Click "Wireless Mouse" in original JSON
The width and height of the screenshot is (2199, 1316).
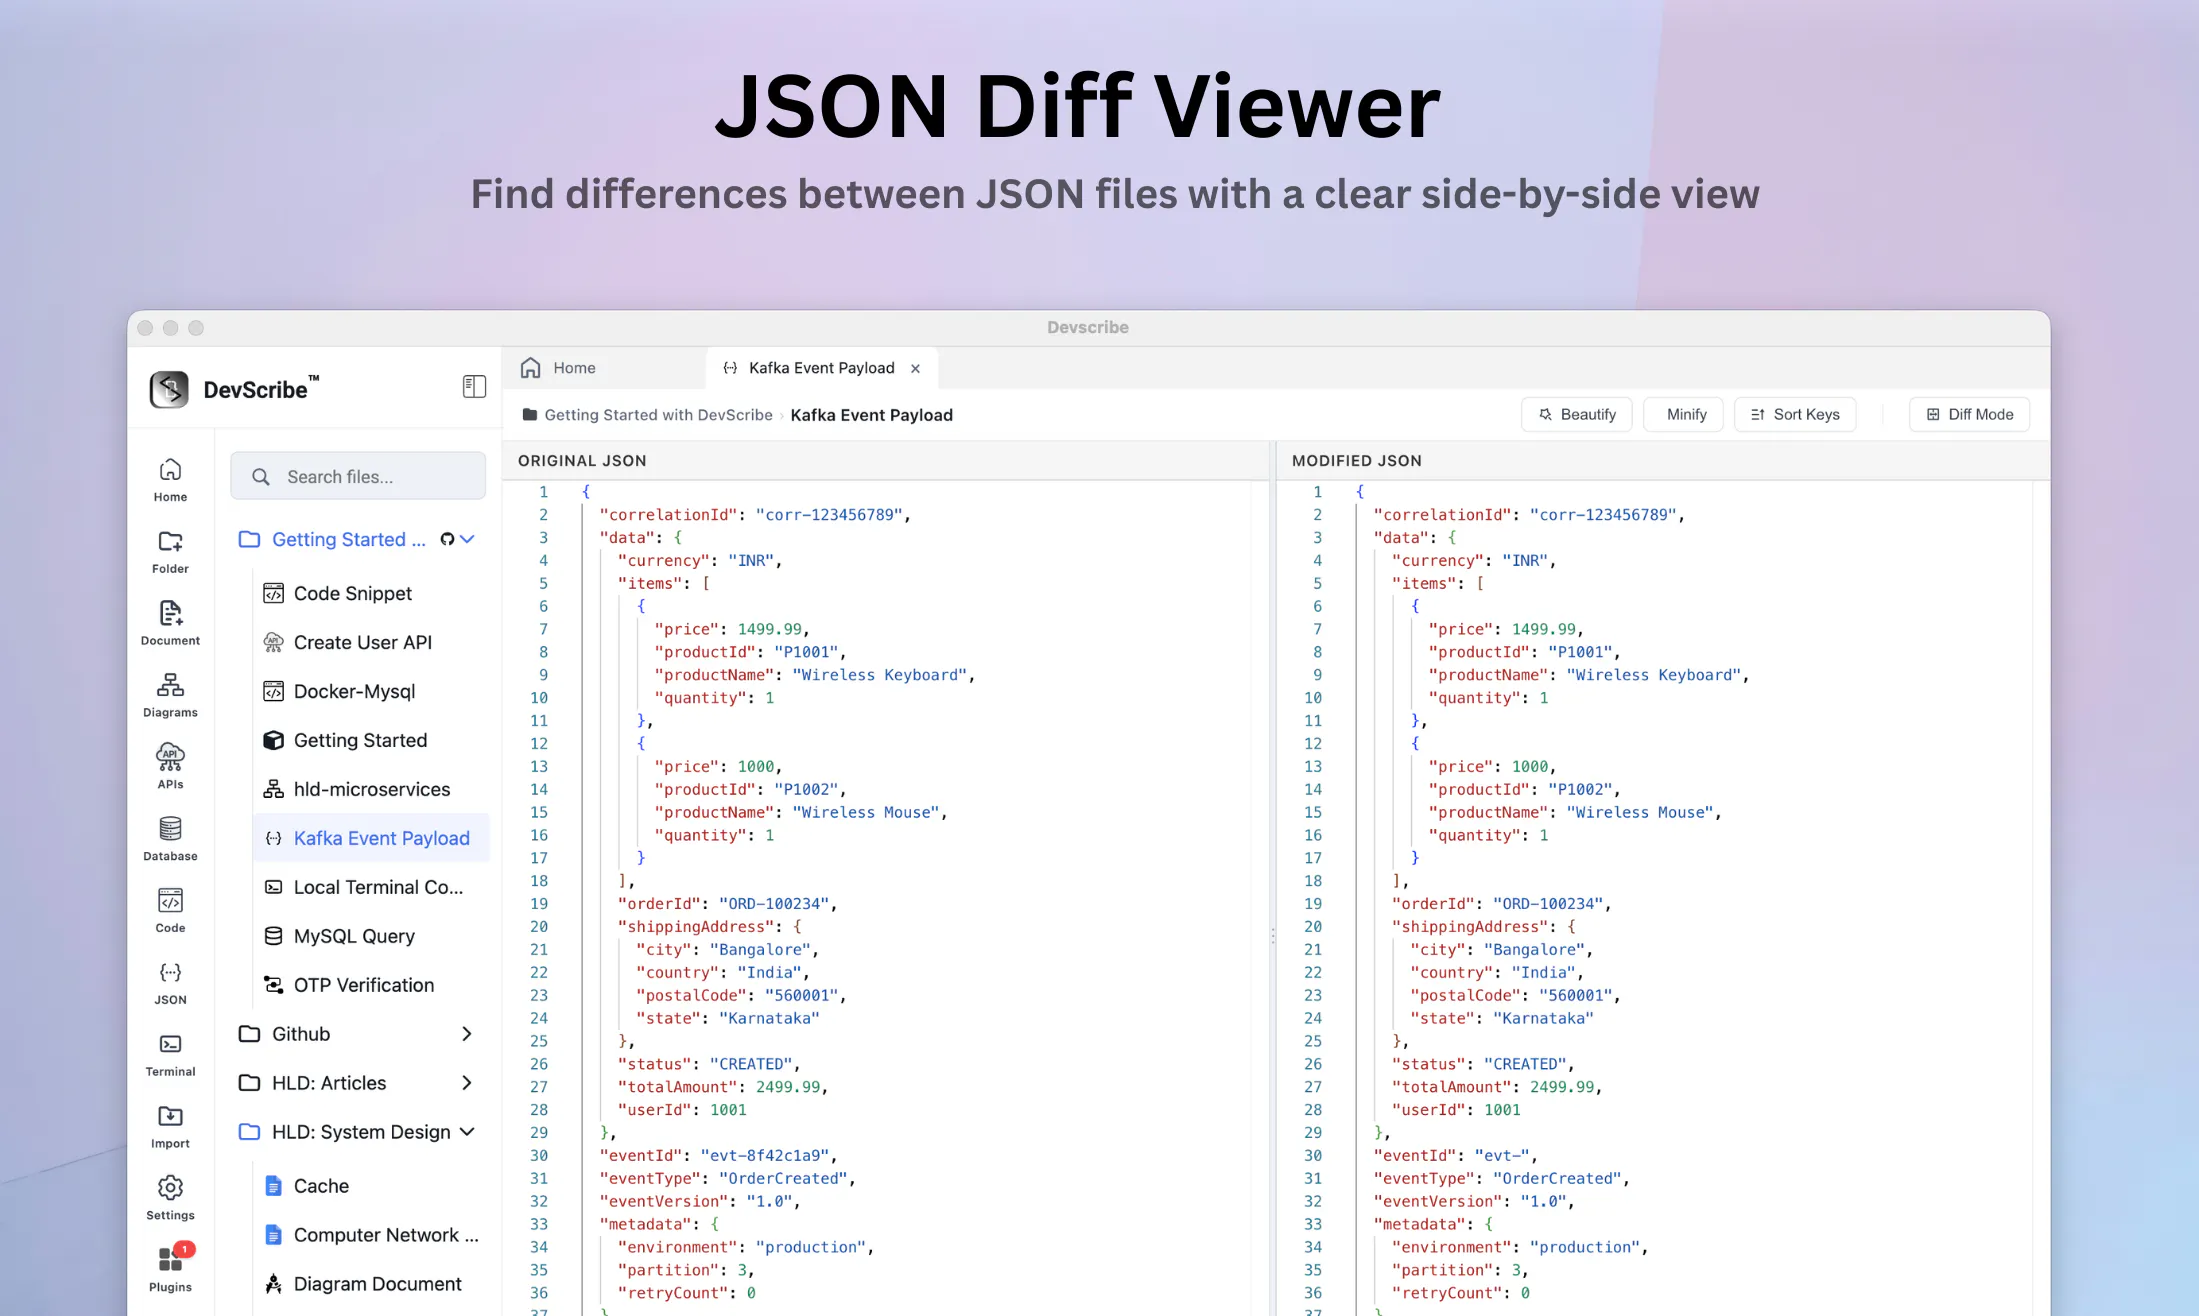866,813
